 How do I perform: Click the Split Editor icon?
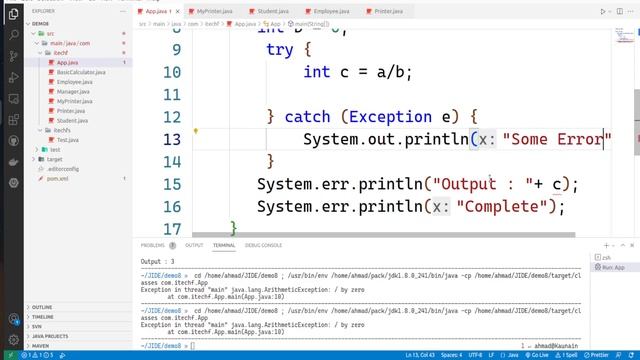click(x=620, y=11)
